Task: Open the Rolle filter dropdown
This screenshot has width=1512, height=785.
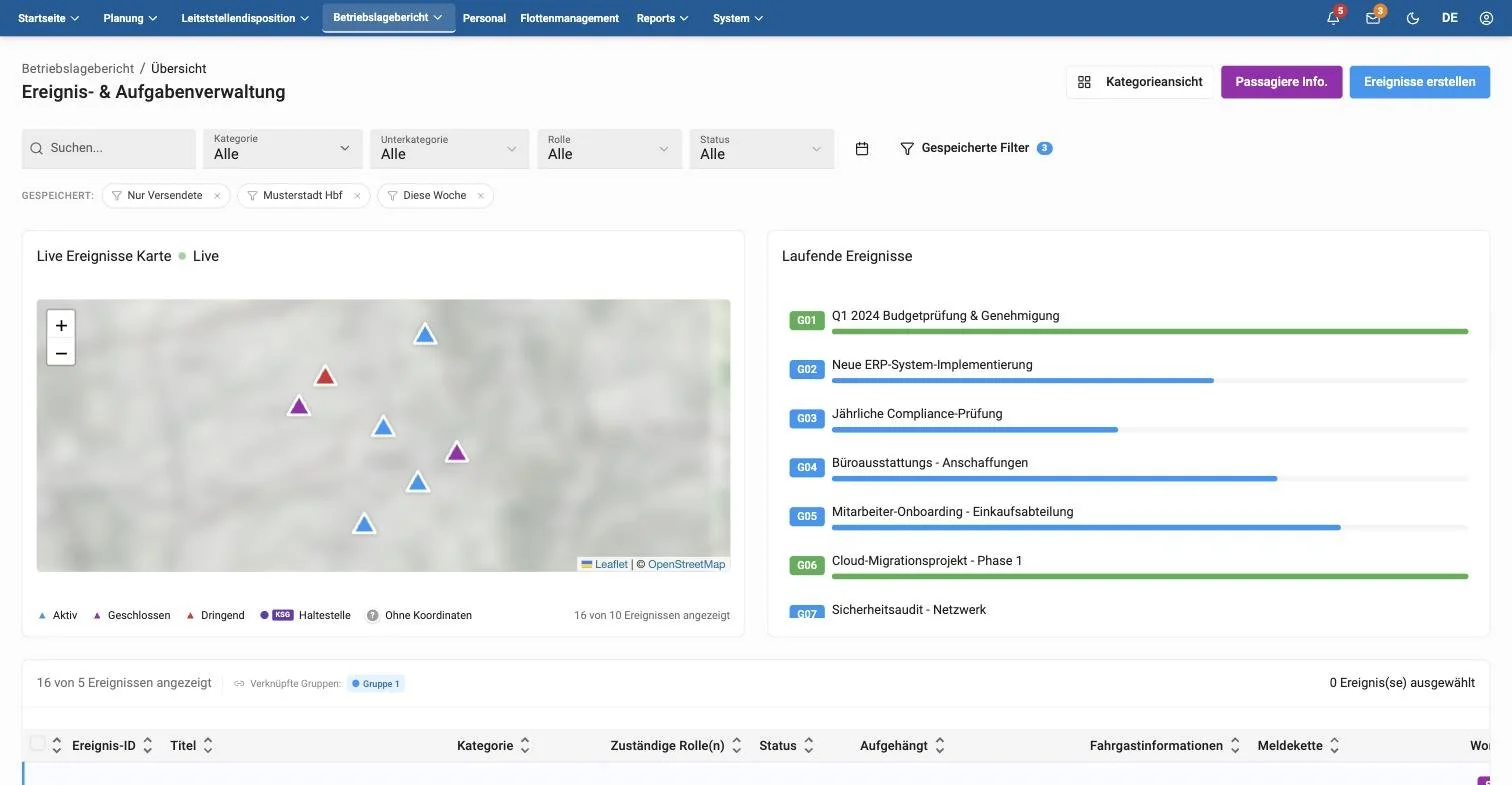Action: pos(609,148)
